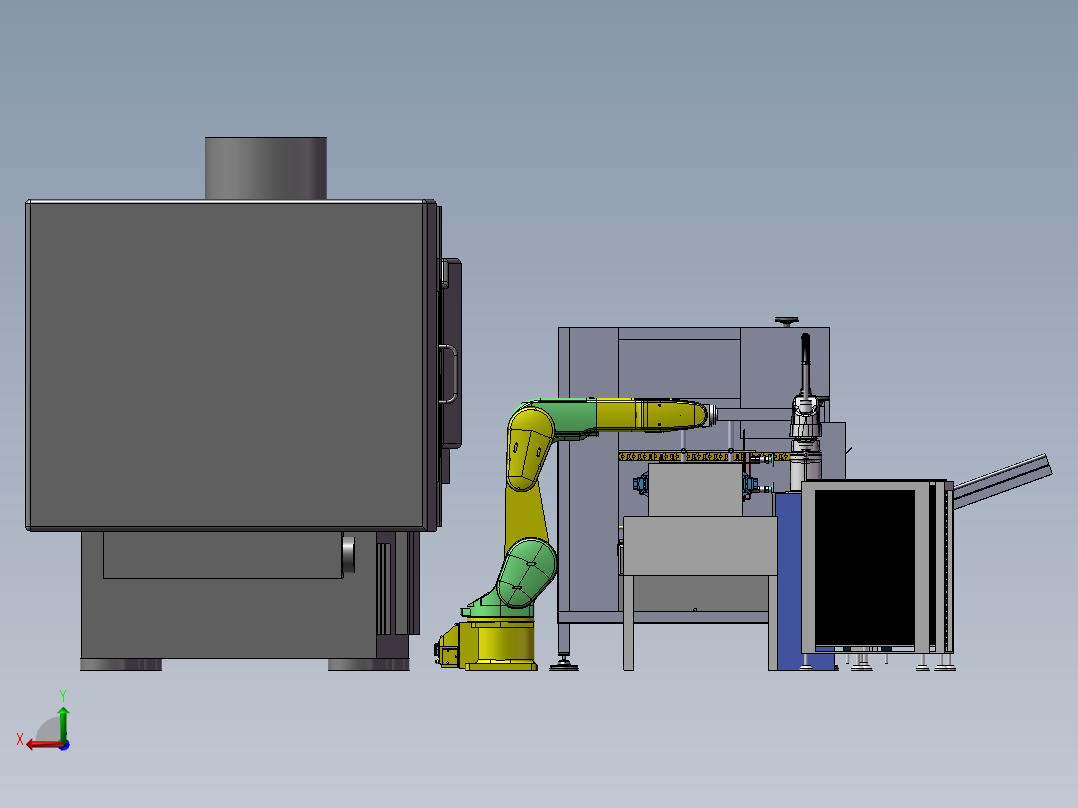This screenshot has width=1078, height=808.
Task: Select the inclined chute at the far right
Action: [x=1001, y=481]
